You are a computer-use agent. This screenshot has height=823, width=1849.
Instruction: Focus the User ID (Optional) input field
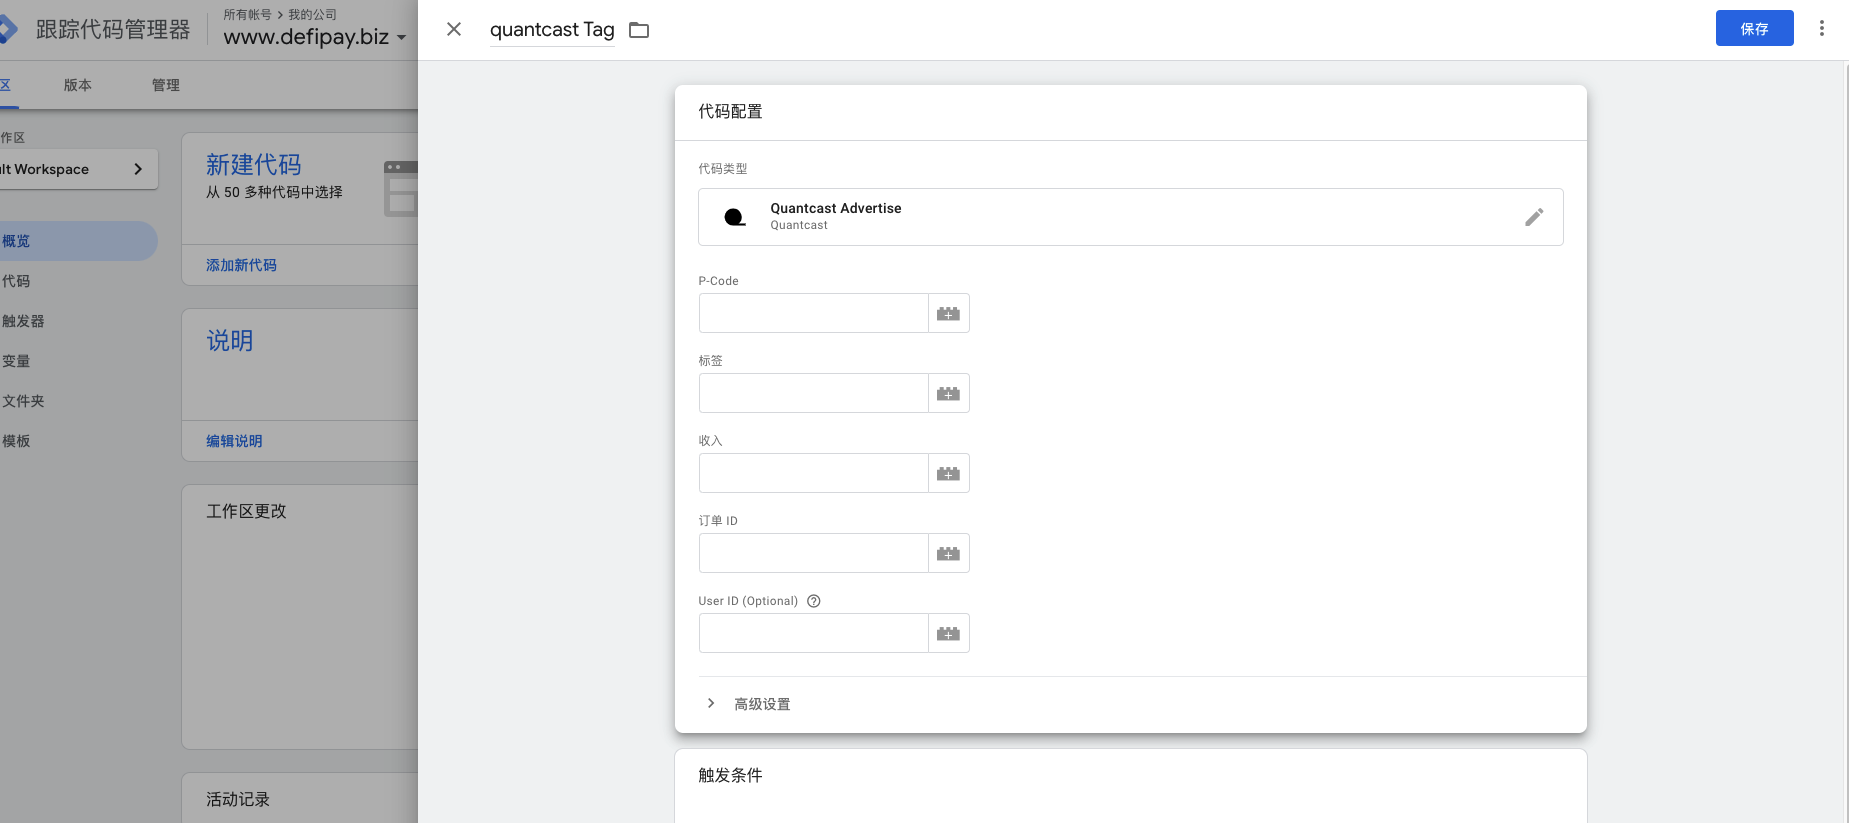point(813,633)
